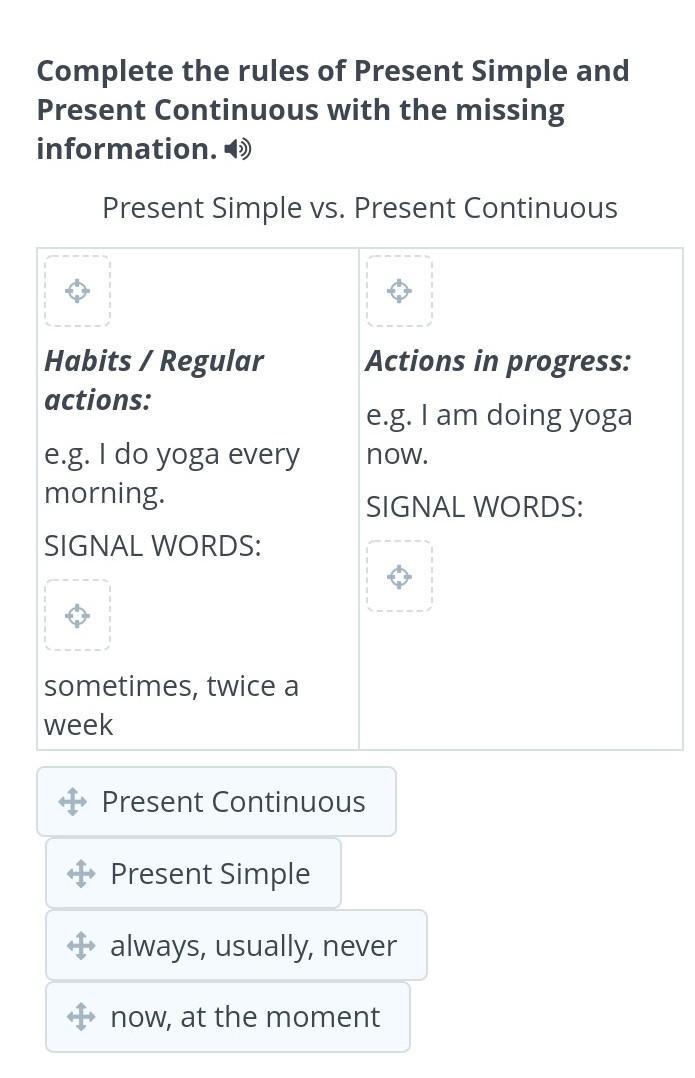Screen dimensions: 695x1078
Task: Choose the 'always, usually, never' answer label
Action: 253,946
